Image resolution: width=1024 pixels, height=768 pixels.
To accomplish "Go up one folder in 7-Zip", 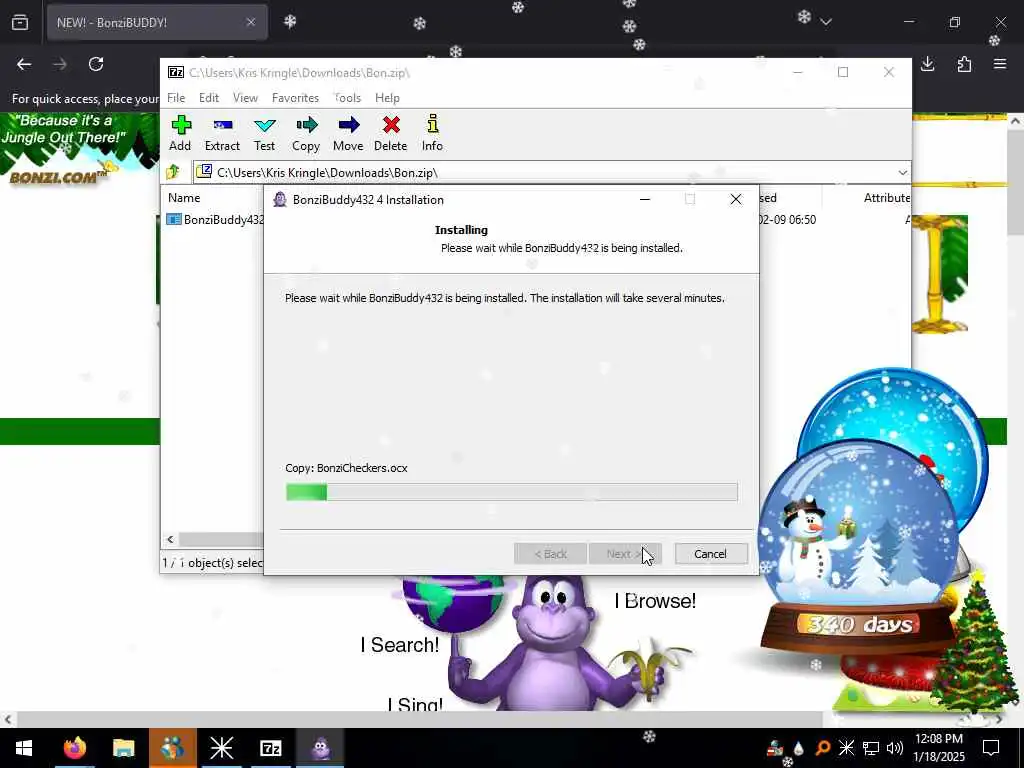I will point(173,172).
